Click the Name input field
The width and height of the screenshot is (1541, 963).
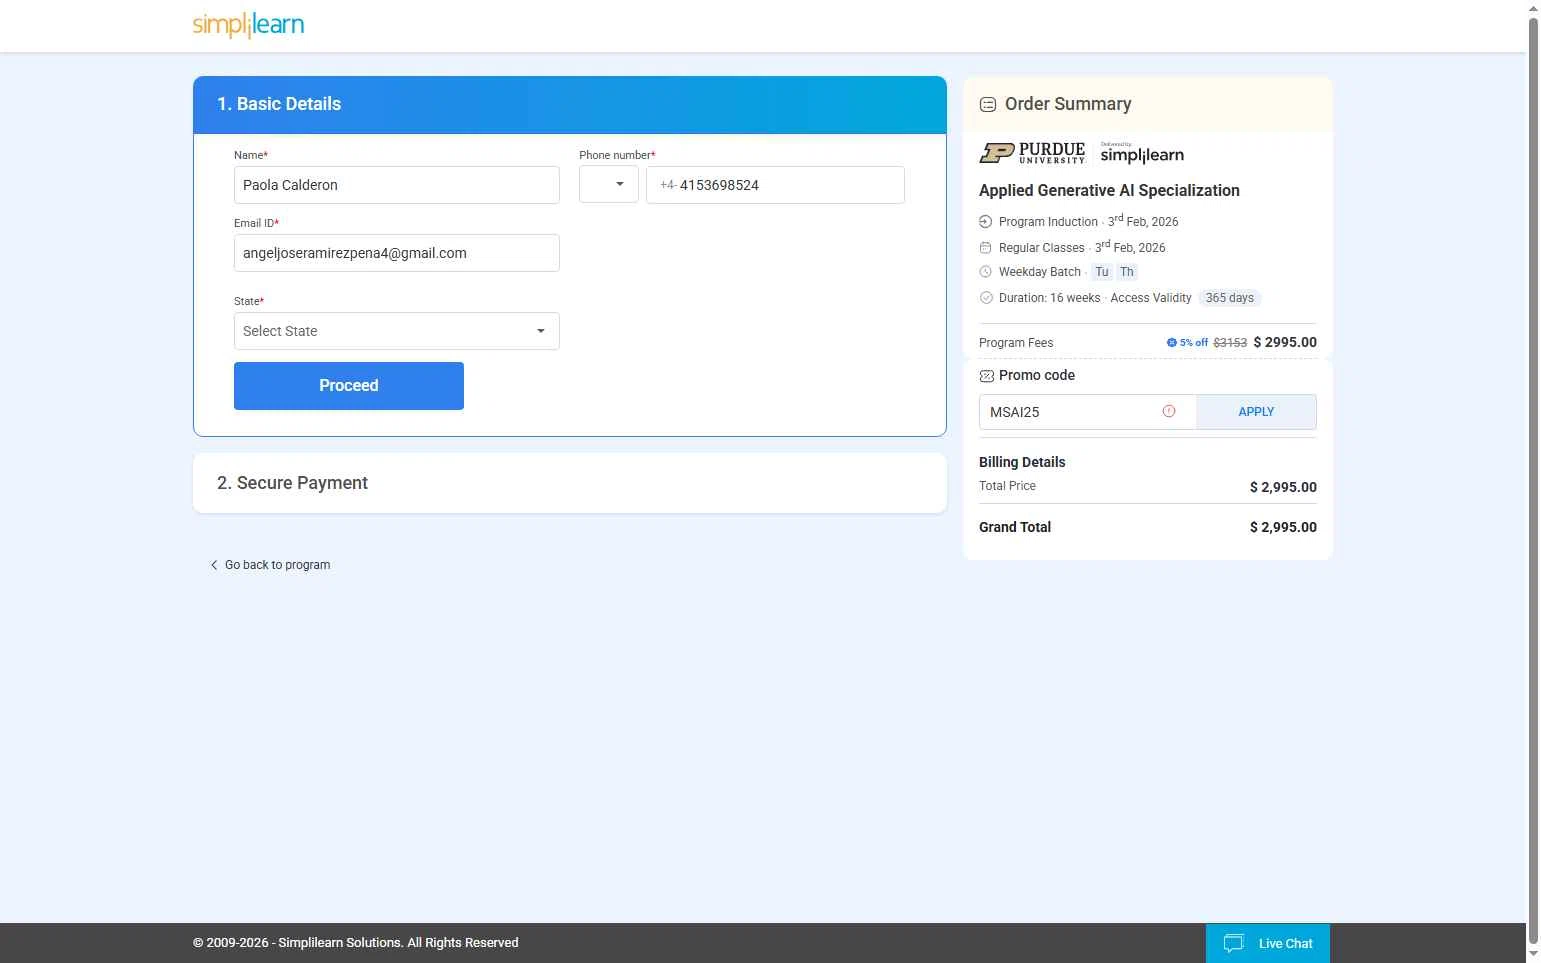[397, 185]
